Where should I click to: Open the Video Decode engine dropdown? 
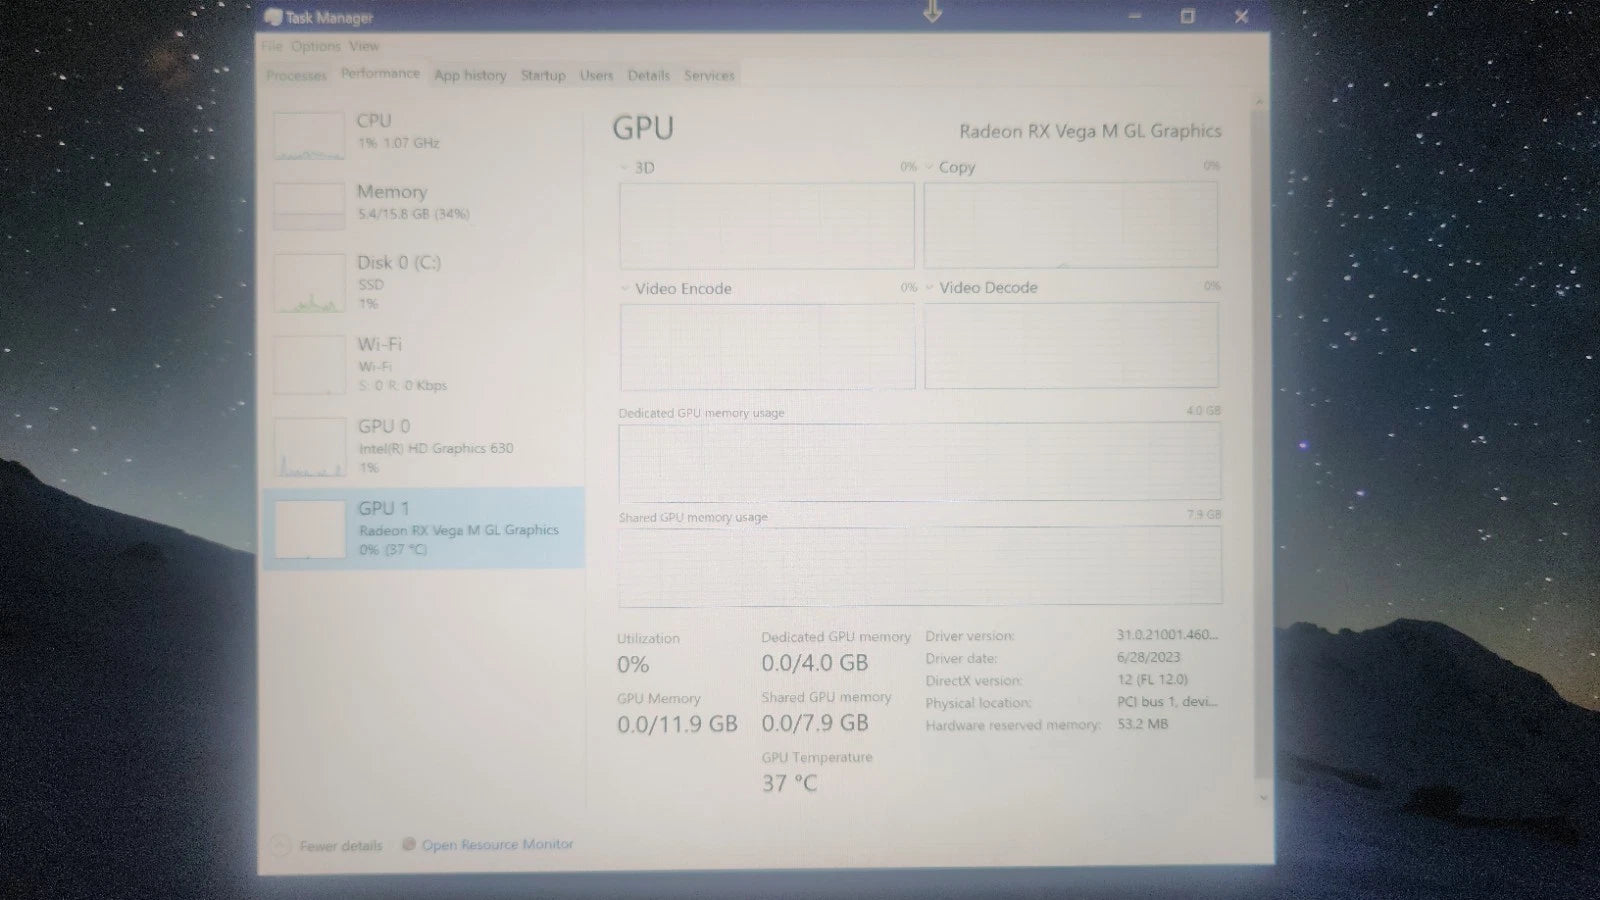929,288
